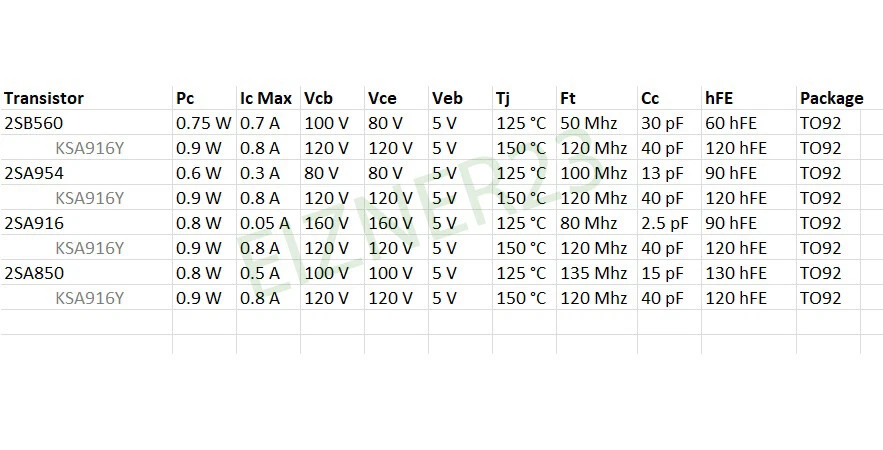Click the Tj header cell
883x450 pixels.
coord(503,98)
